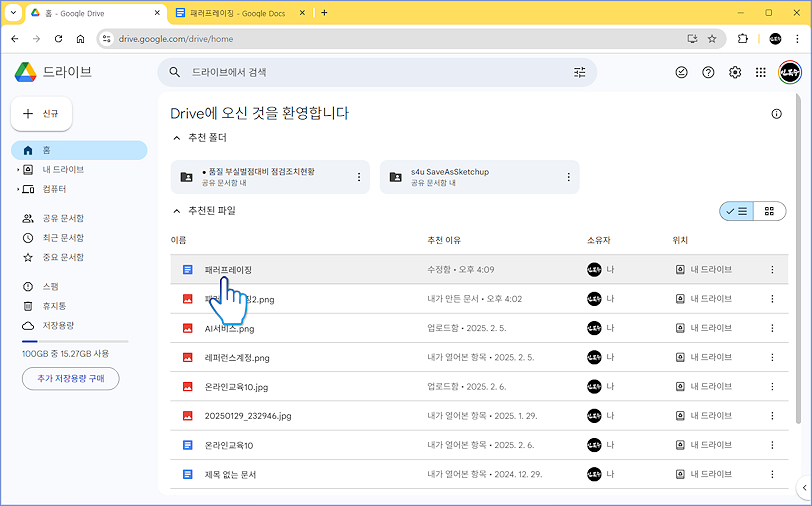
Task: Switch to grid layout view
Action: point(770,211)
